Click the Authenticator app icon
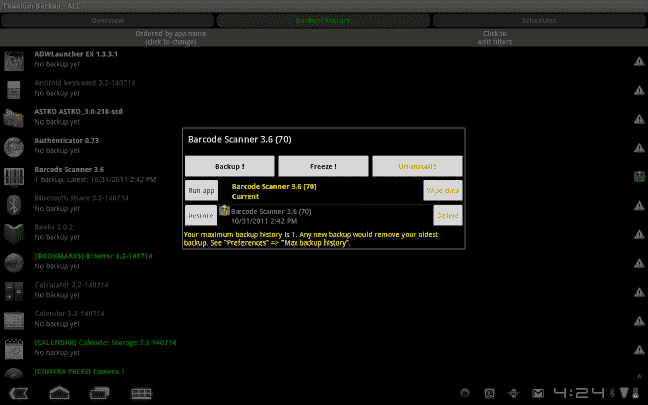The width and height of the screenshot is (648, 405). [x=14, y=147]
